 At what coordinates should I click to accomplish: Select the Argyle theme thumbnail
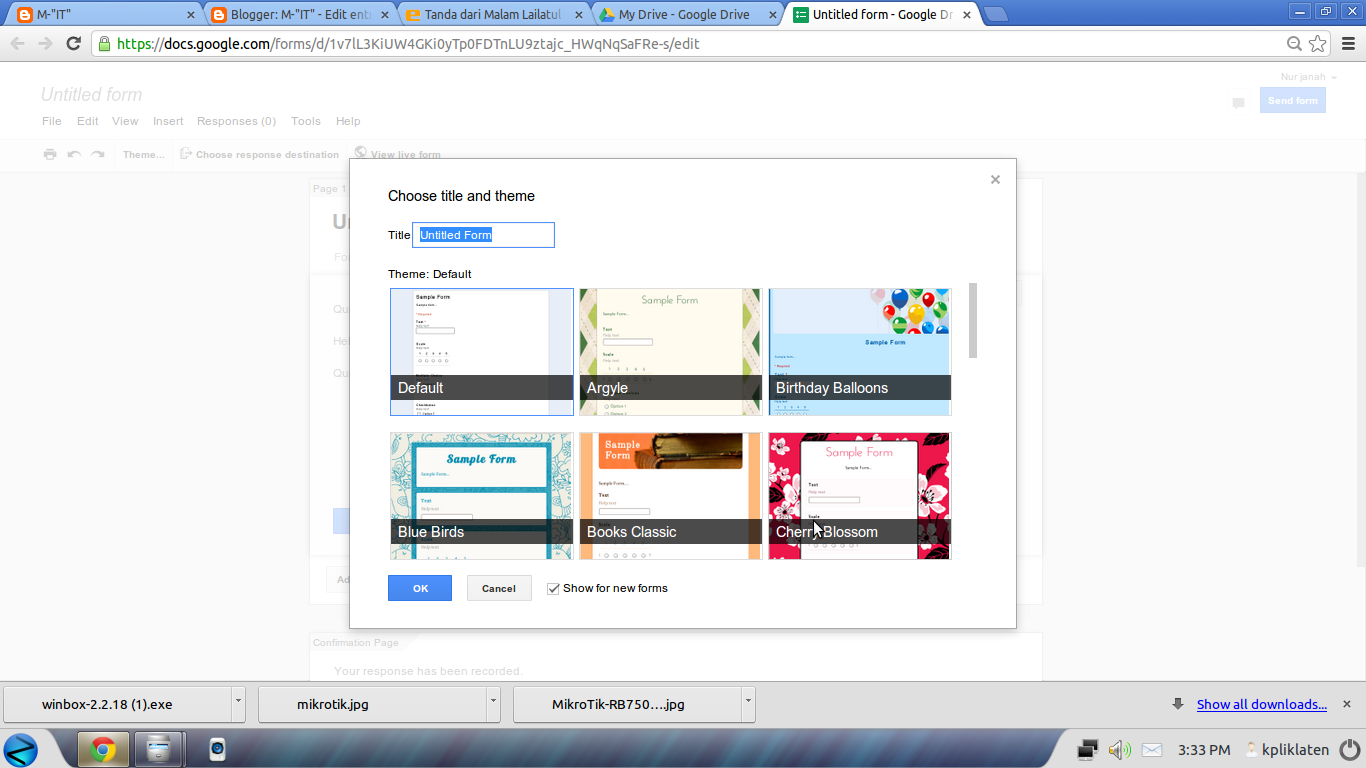[x=670, y=352]
